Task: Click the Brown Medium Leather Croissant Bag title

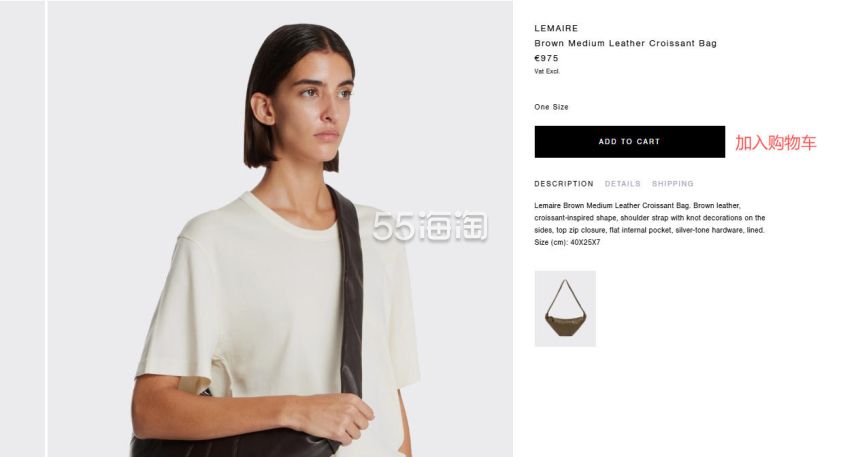Action: pos(625,43)
